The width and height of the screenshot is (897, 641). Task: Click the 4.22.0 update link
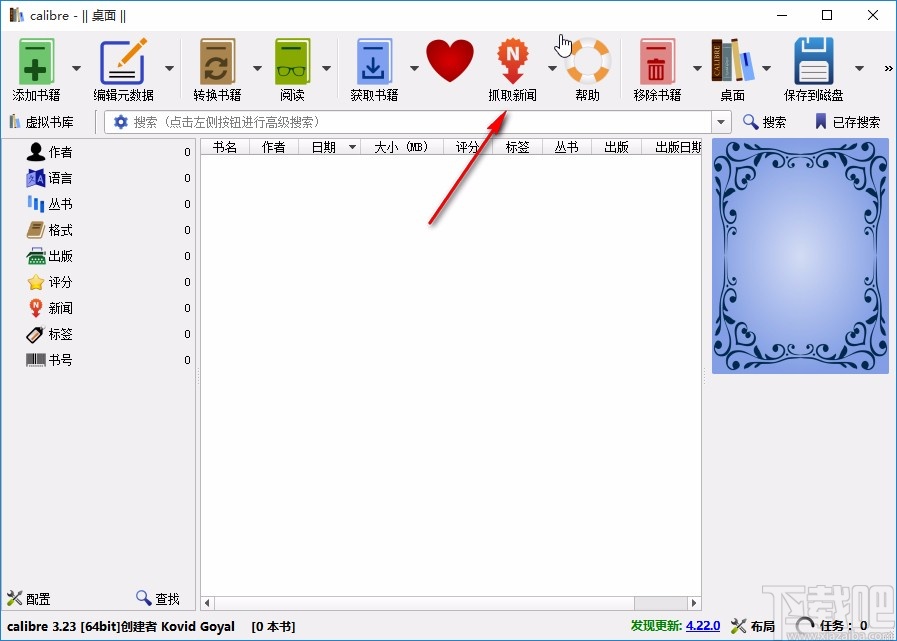click(702, 626)
